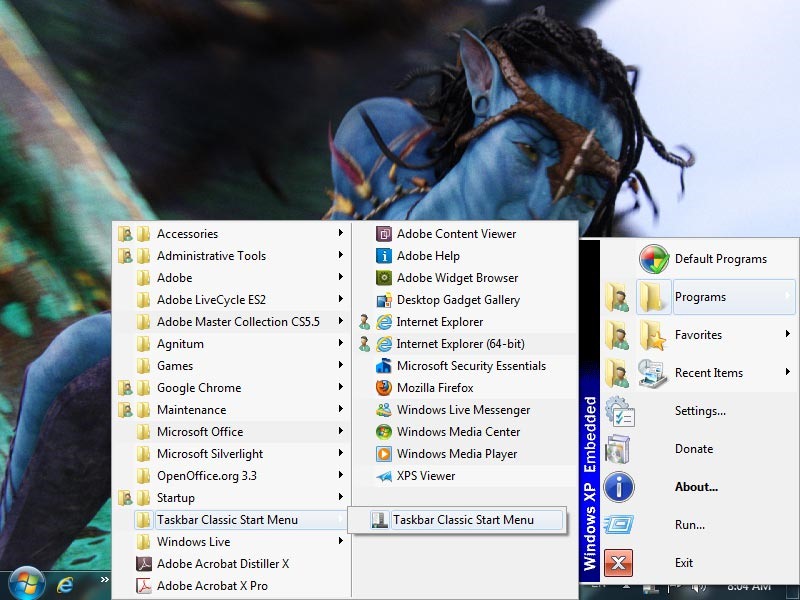This screenshot has height=600, width=800.
Task: Click the user folder icon beside Recent Items
Action: [x=617, y=373]
